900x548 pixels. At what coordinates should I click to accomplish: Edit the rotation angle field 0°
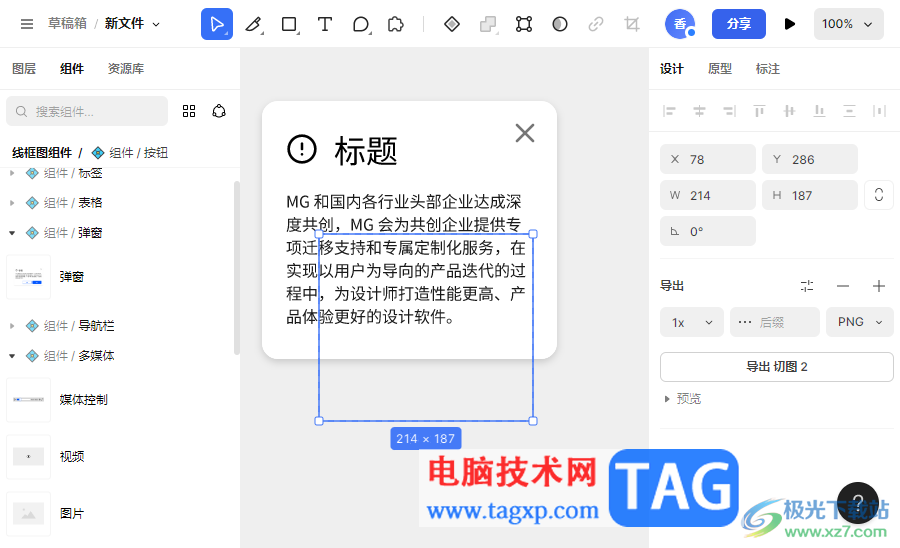(708, 231)
